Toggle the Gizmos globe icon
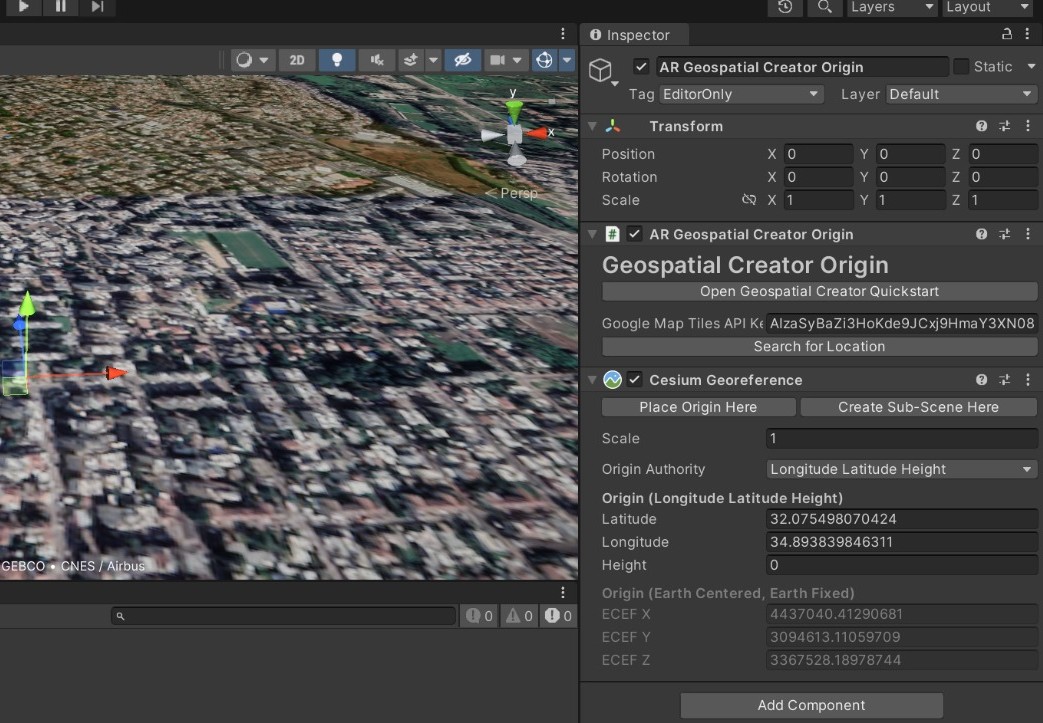1043x723 pixels. [544, 61]
